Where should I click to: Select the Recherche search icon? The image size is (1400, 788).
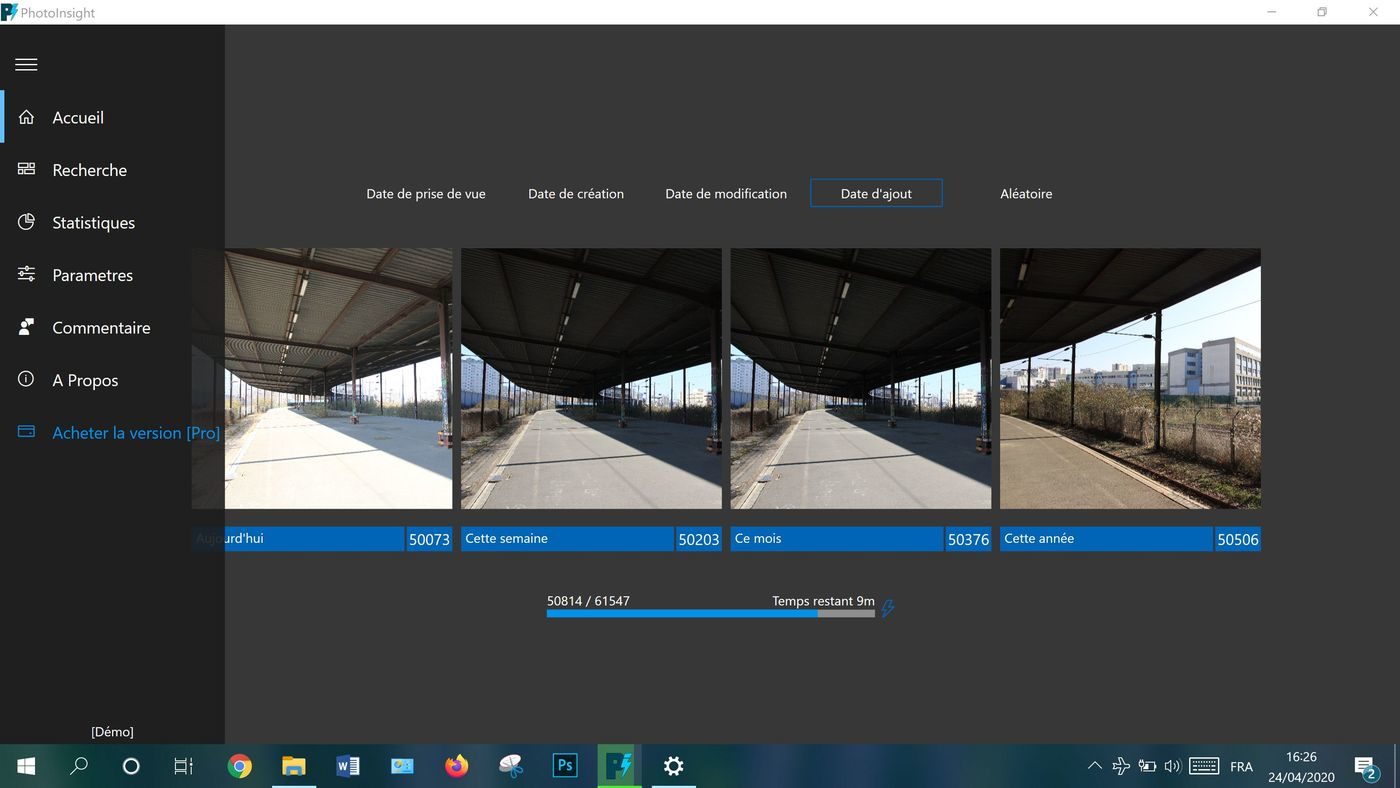(26, 169)
